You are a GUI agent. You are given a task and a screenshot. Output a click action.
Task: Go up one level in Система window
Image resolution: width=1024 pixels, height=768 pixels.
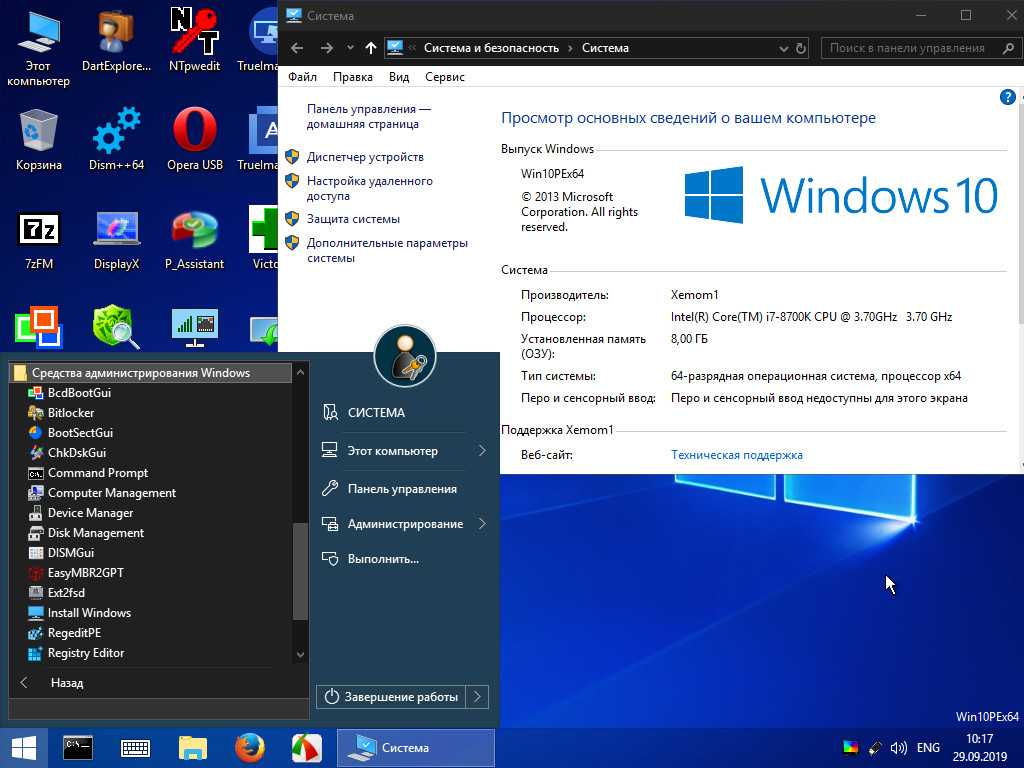point(370,48)
